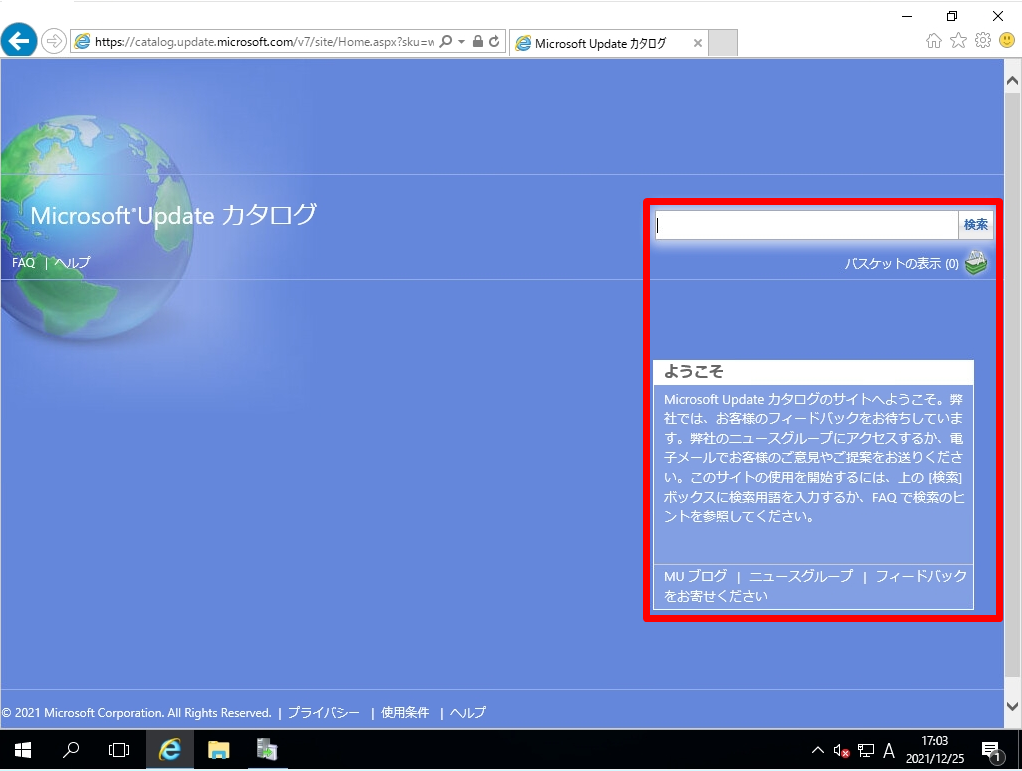Click the muted speaker volume icon
1022x771 pixels.
[841, 751]
